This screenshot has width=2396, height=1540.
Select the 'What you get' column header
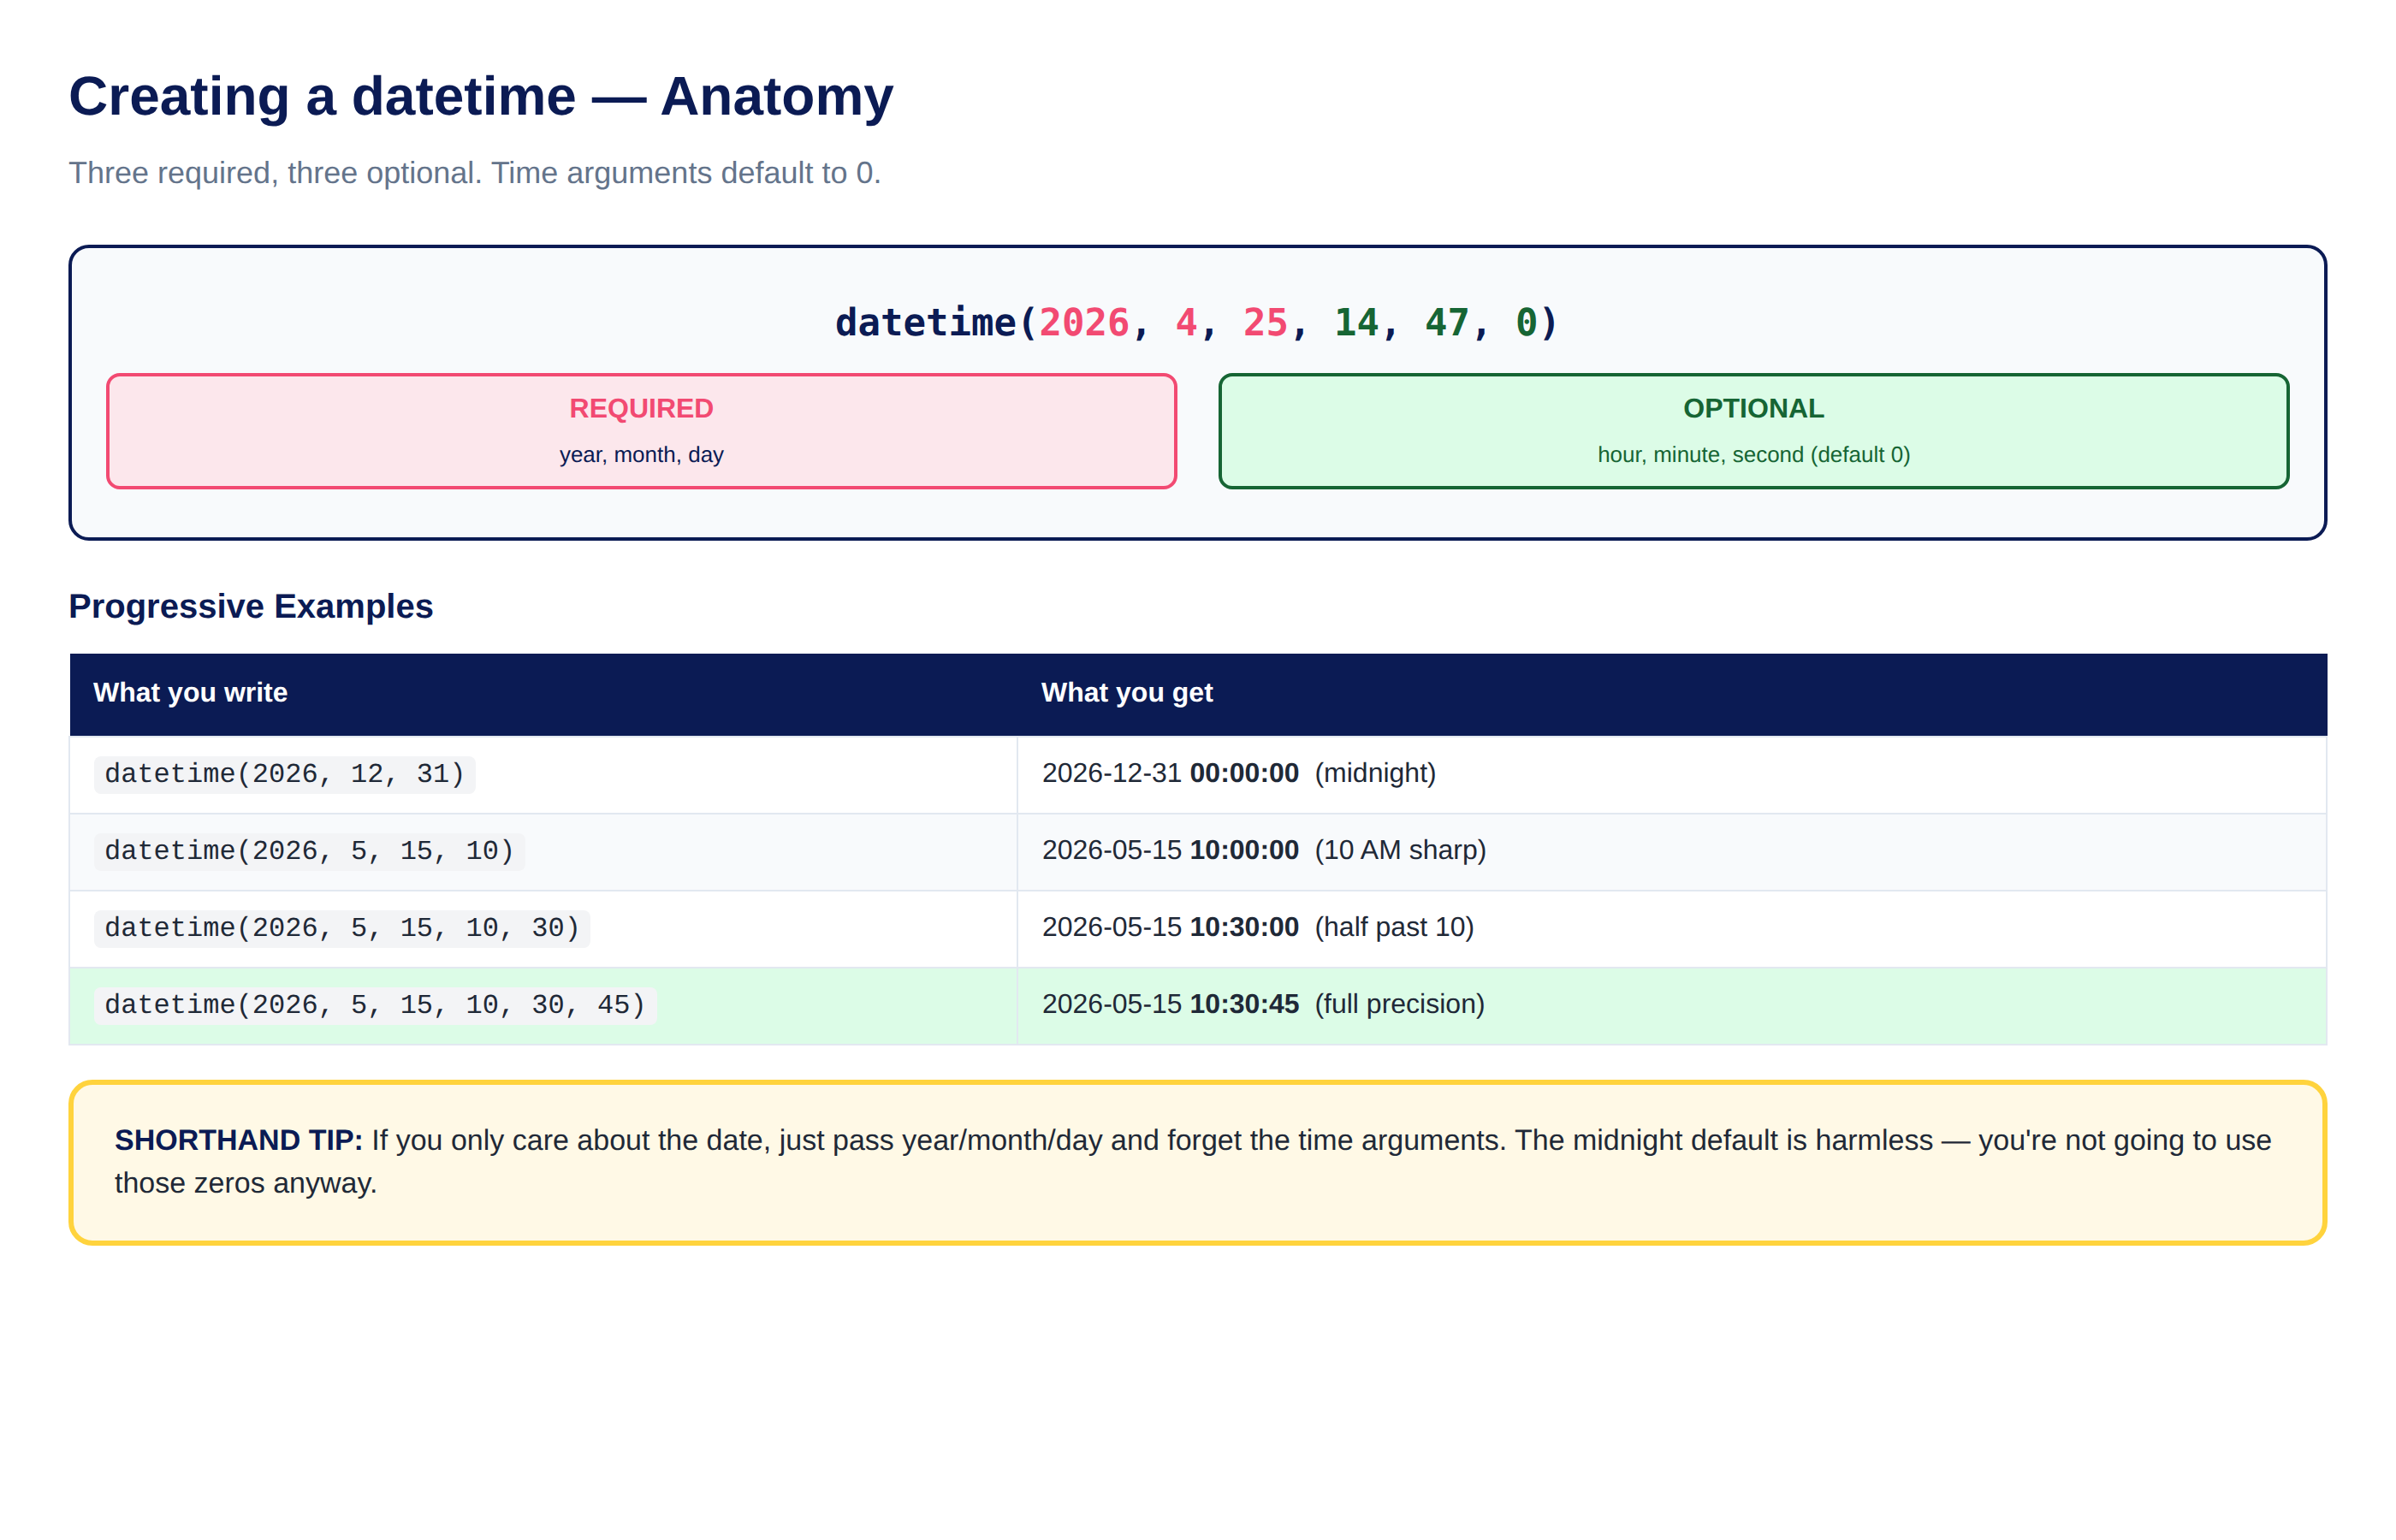1127,693
